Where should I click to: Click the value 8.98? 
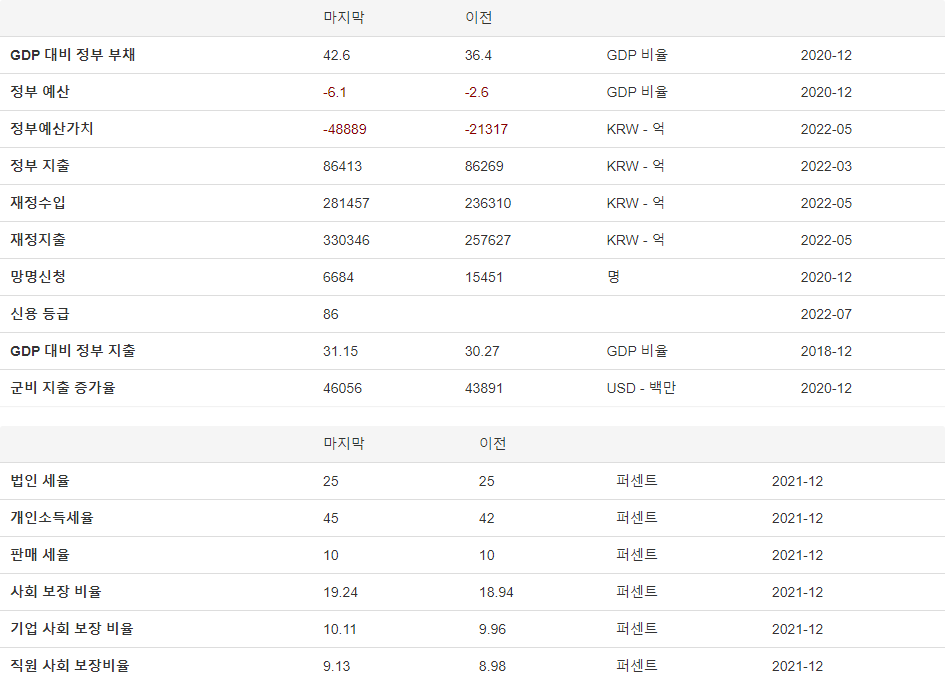(x=492, y=667)
